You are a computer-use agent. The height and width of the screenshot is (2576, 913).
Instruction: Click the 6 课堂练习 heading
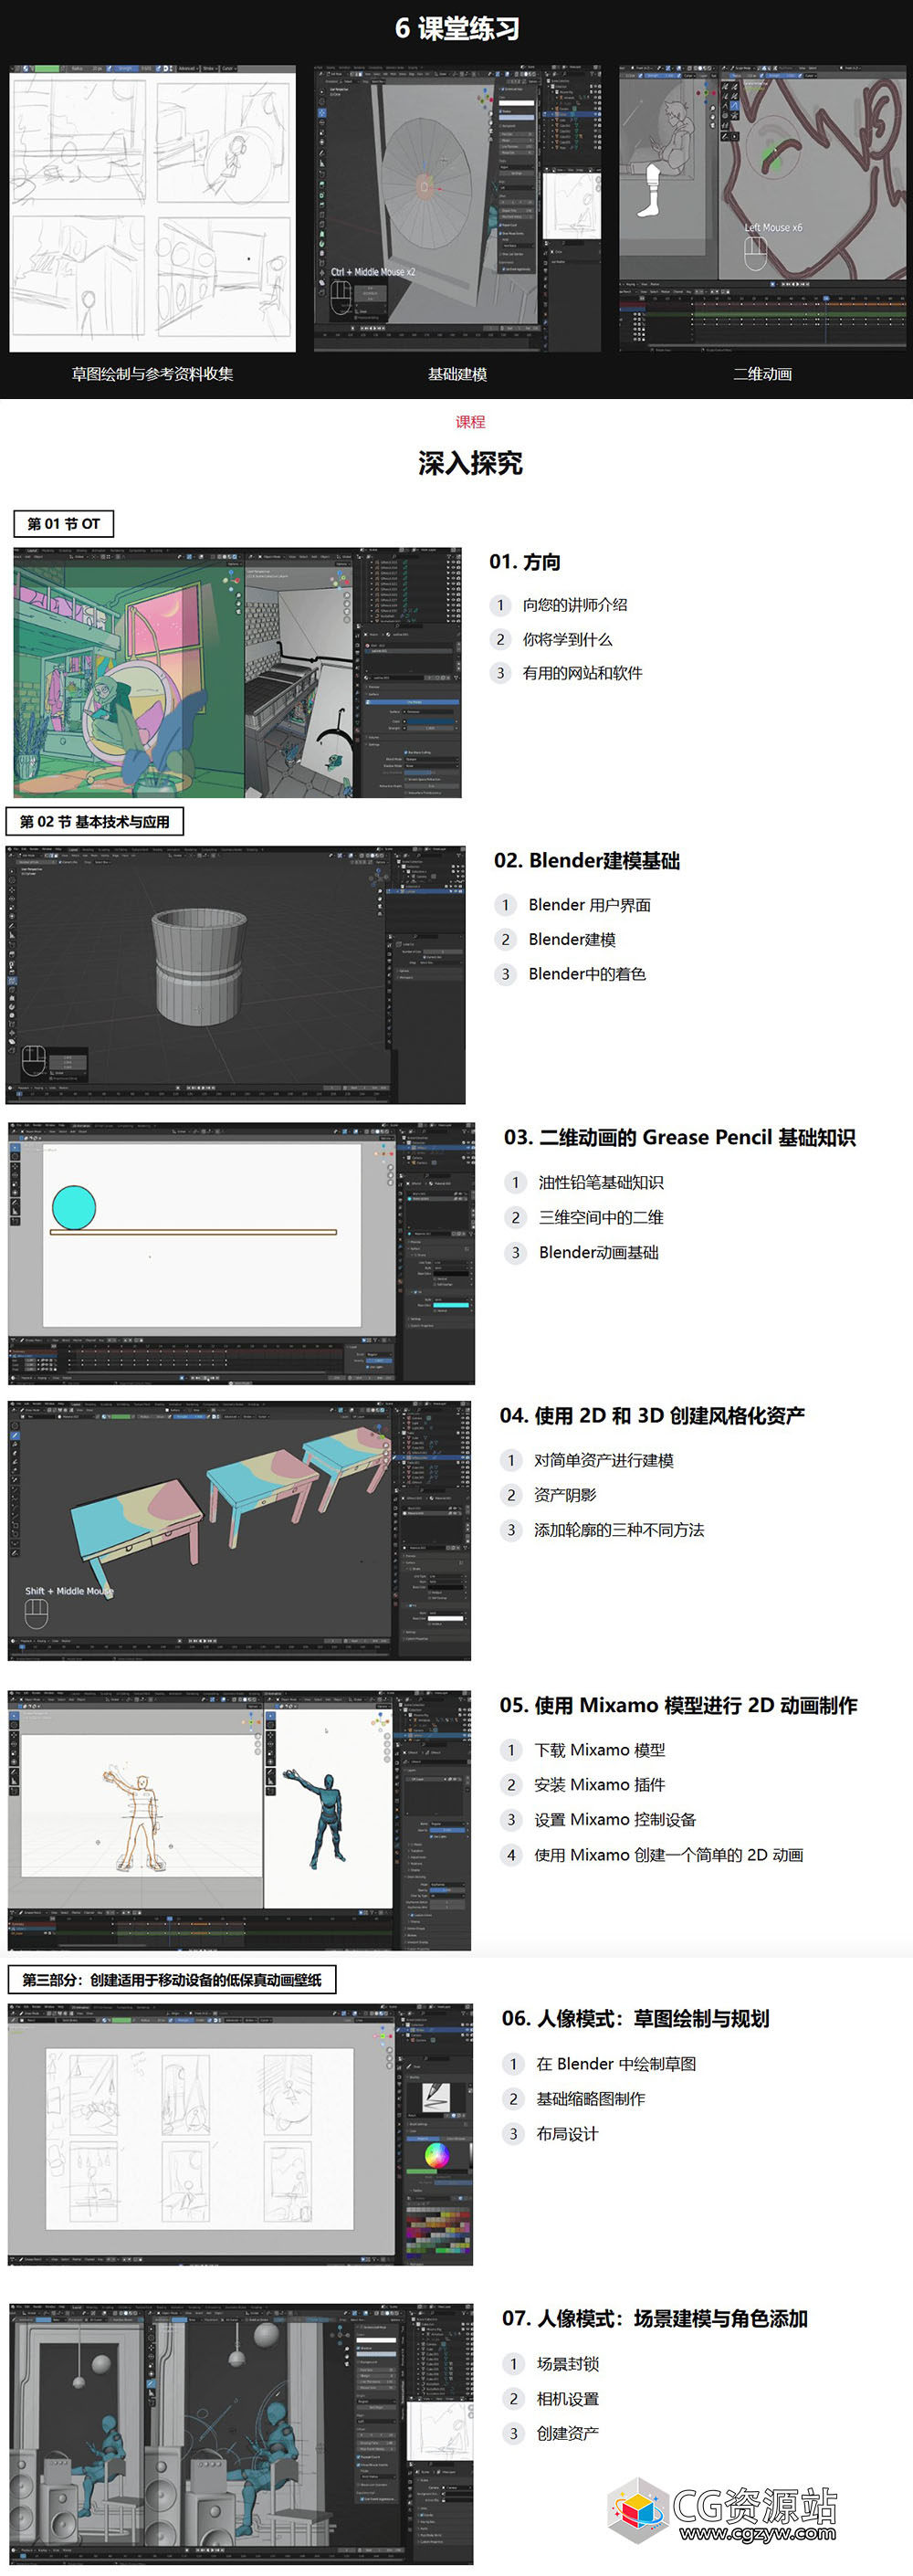point(457,28)
